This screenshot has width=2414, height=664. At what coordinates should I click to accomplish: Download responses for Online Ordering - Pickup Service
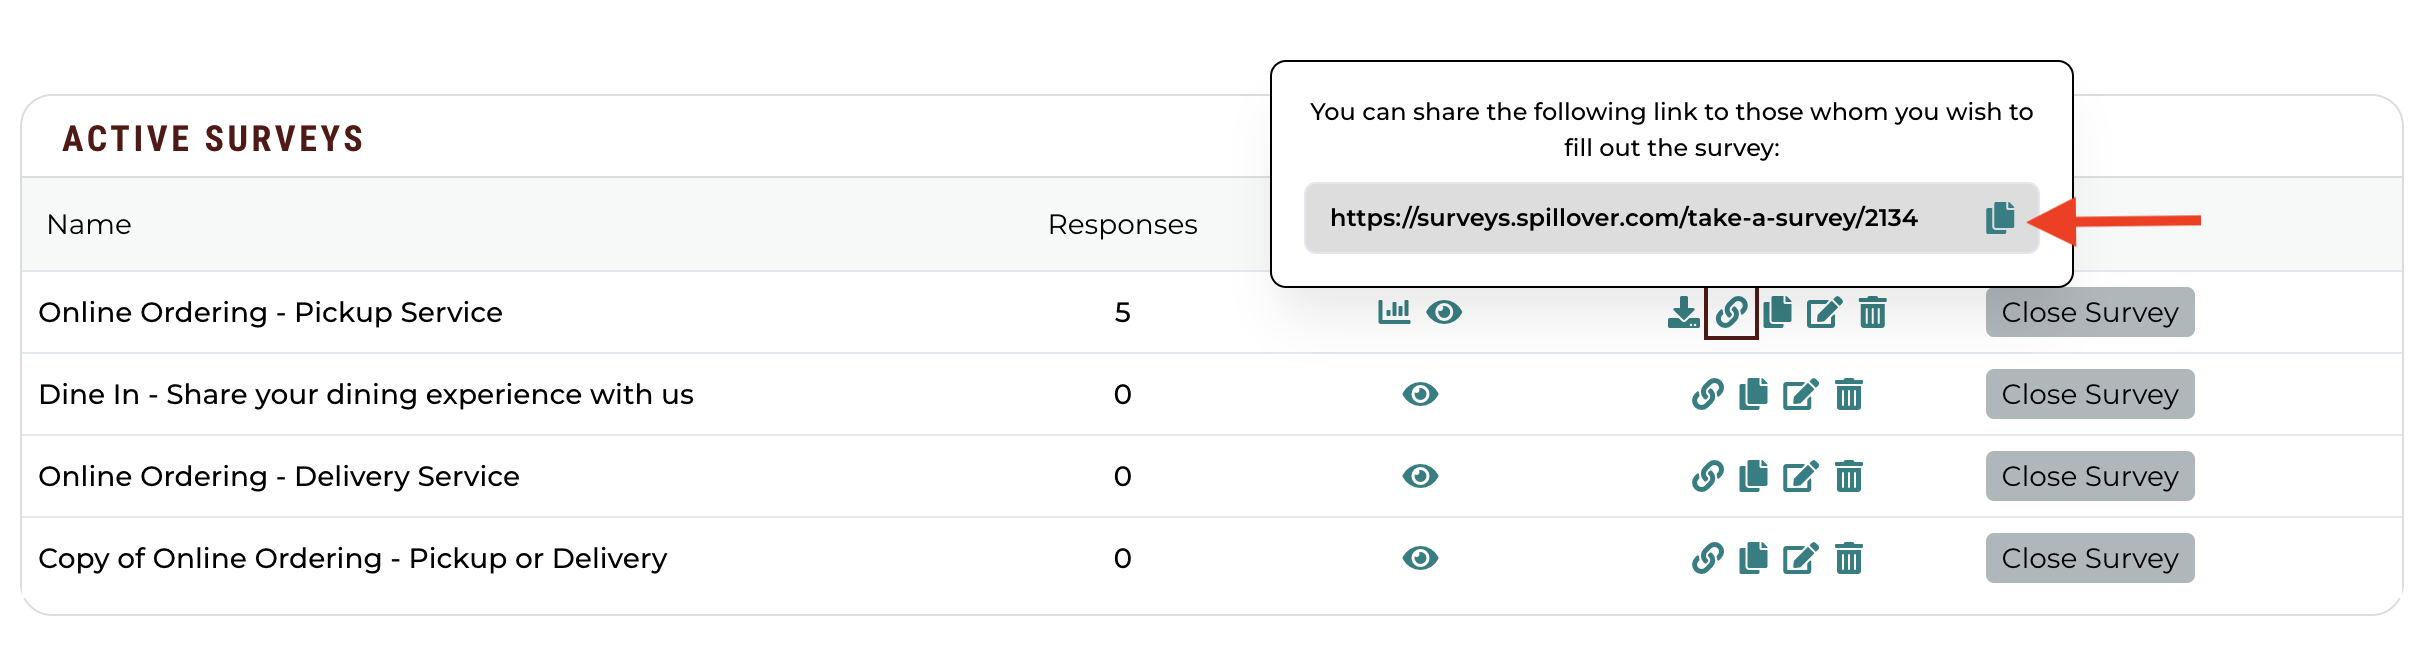(x=1683, y=312)
